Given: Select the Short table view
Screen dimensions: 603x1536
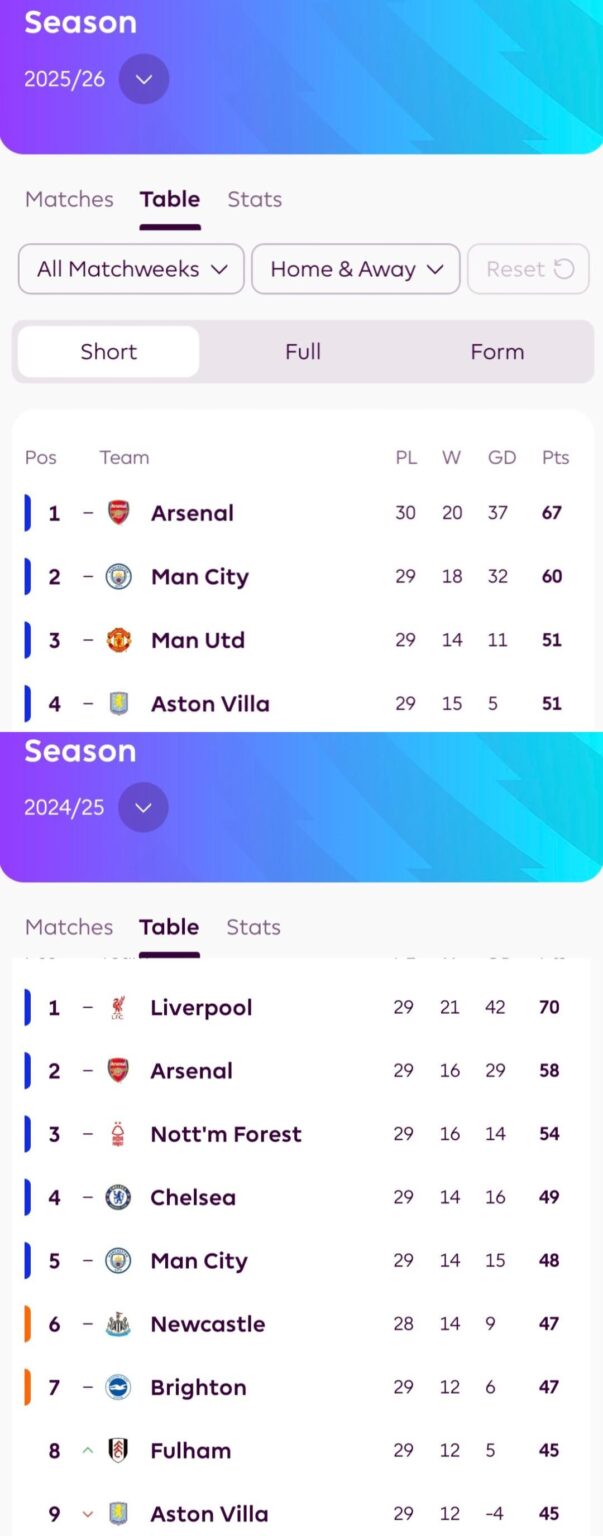Looking at the screenshot, I should click(108, 352).
